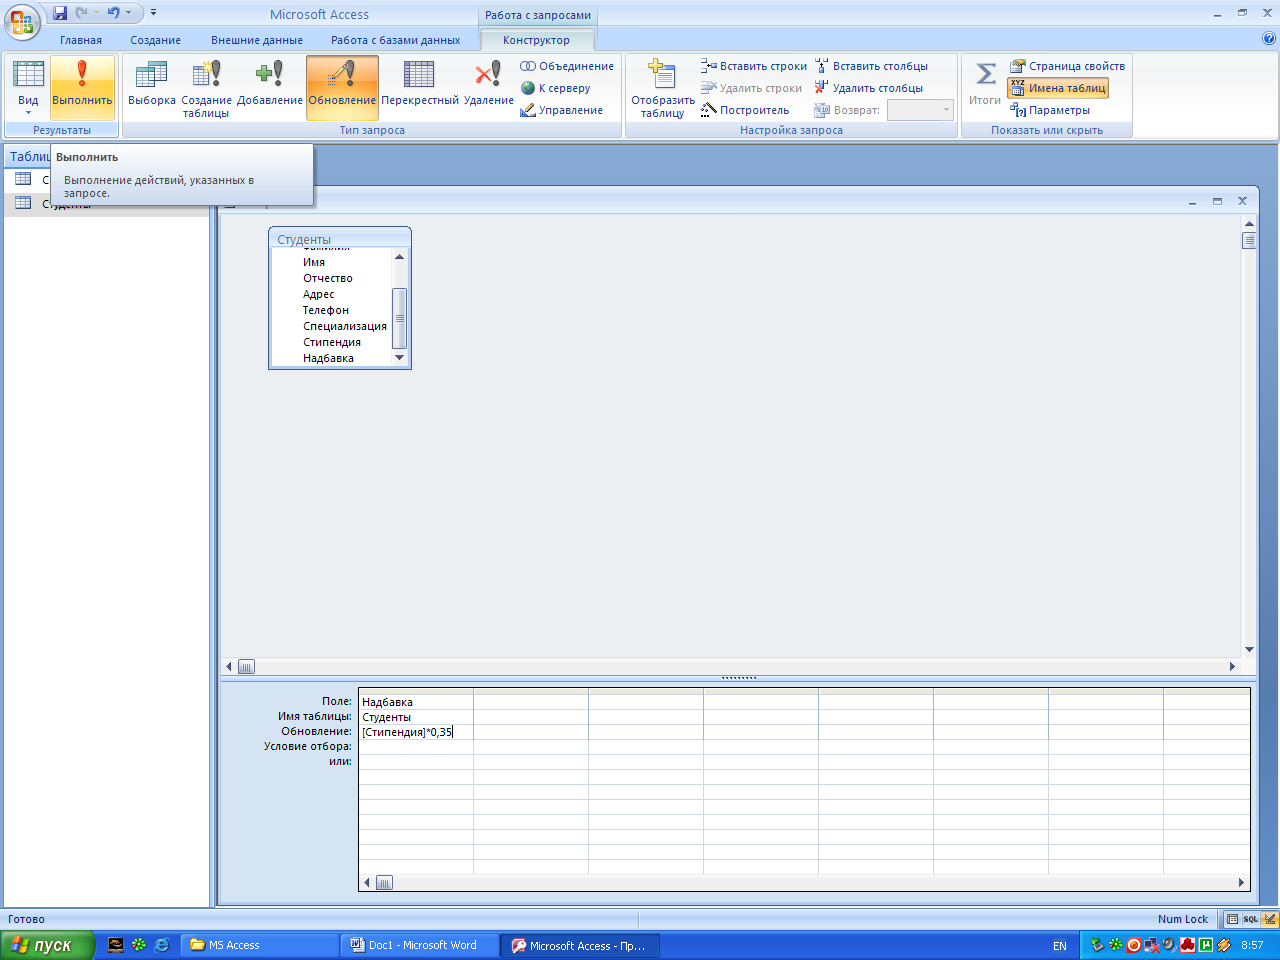The height and width of the screenshot is (960, 1280).
Task: Select the Специализация field
Action: click(345, 326)
